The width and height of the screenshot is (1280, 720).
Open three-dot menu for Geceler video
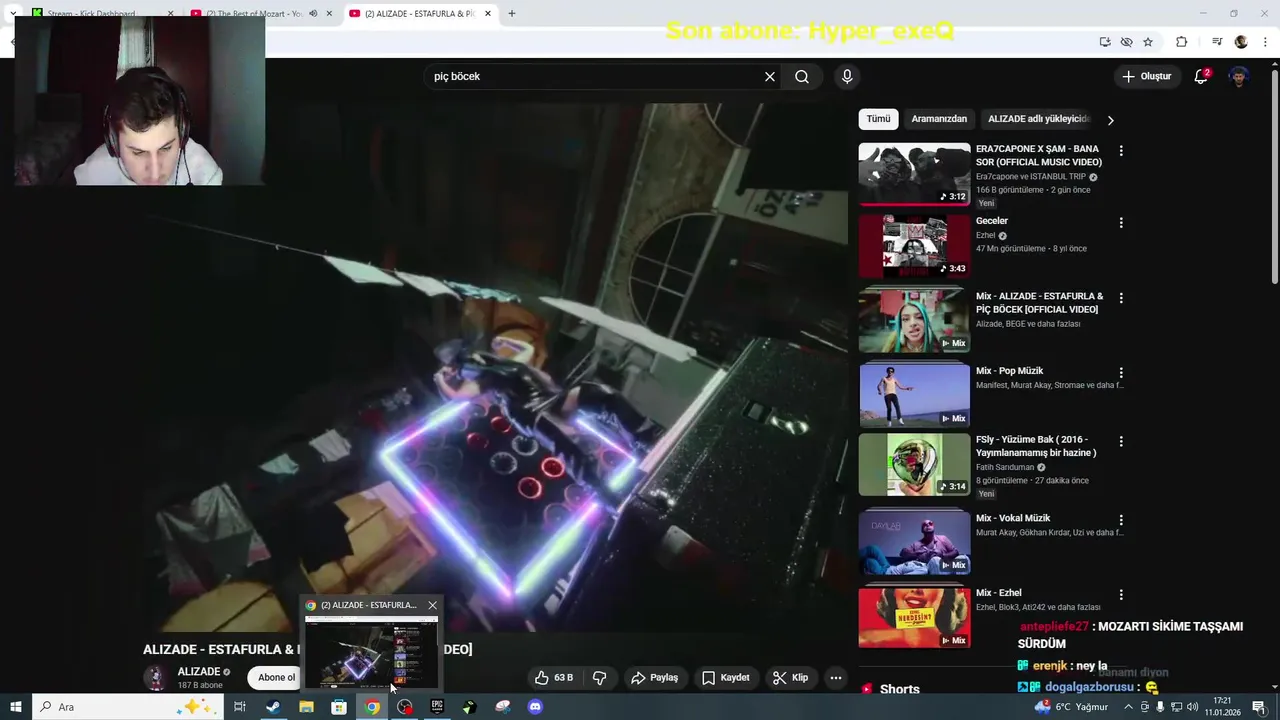point(1121,223)
